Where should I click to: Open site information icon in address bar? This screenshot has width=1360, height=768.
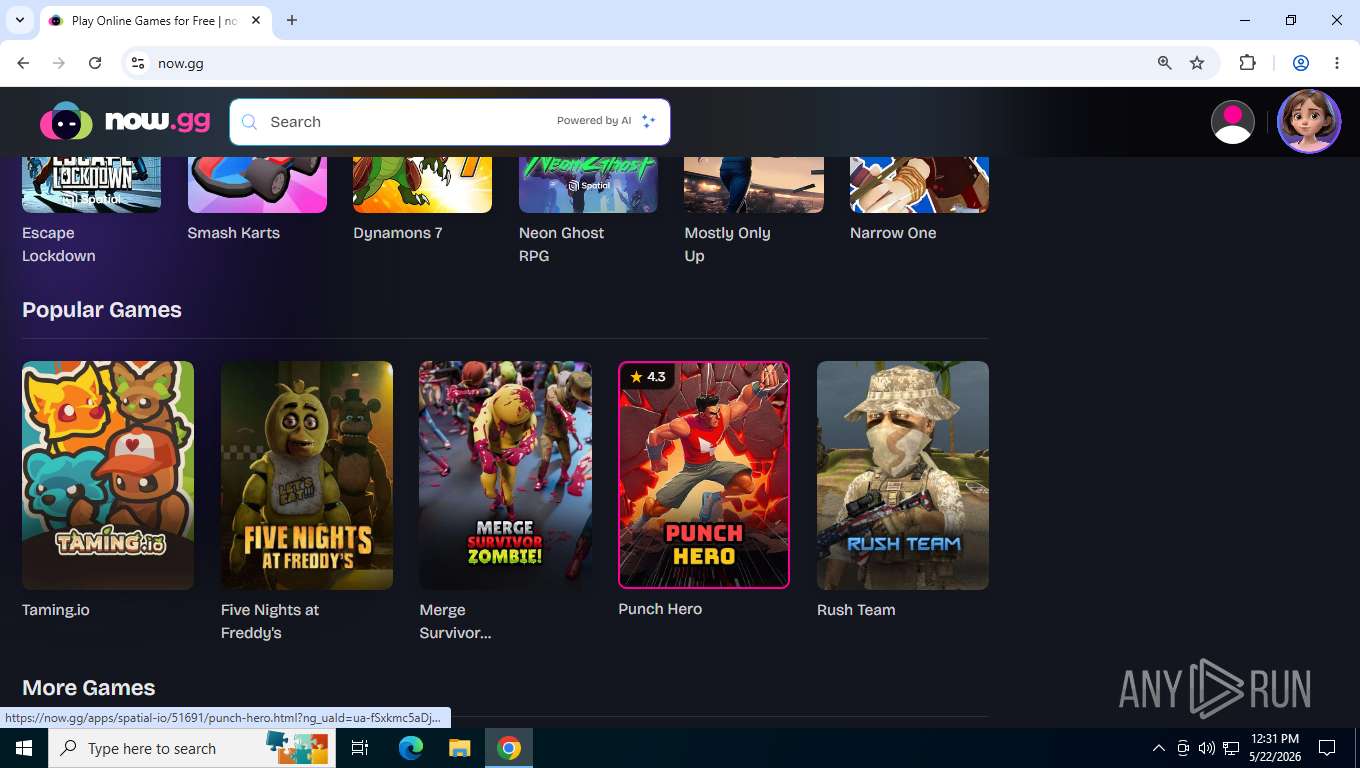click(138, 63)
